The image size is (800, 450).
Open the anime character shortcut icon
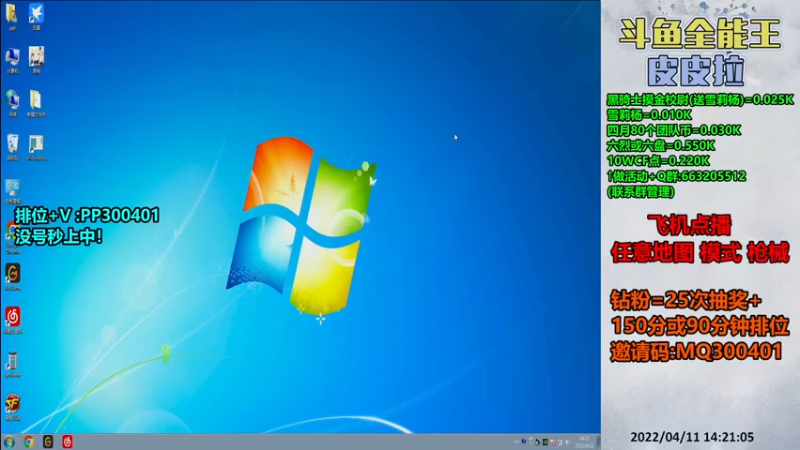coord(36,60)
